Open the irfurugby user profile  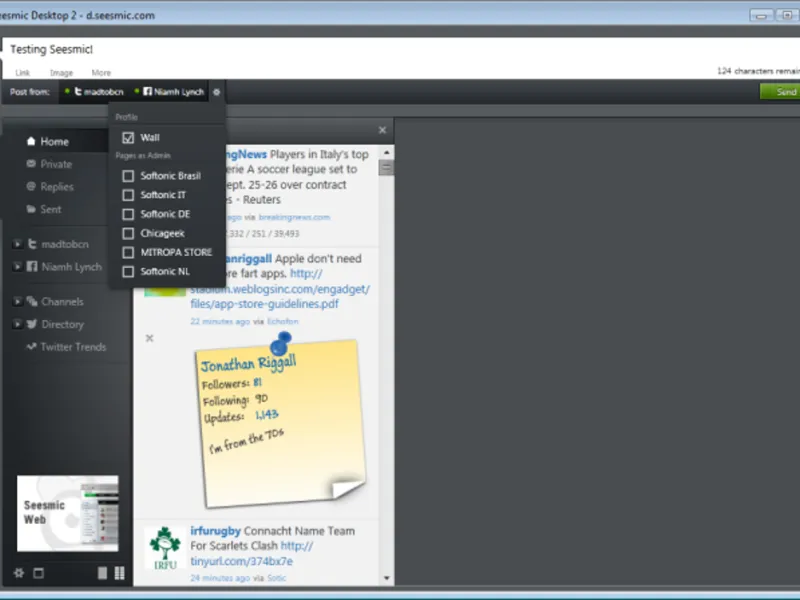215,531
